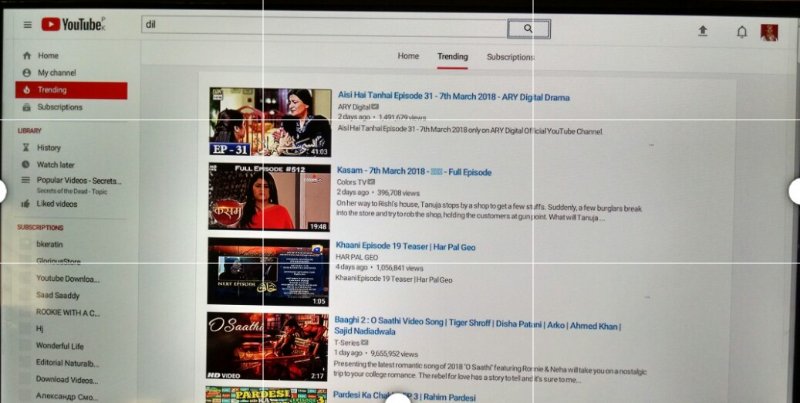Open Colors TV channel link
Image resolution: width=800 pixels, height=403 pixels.
(352, 182)
